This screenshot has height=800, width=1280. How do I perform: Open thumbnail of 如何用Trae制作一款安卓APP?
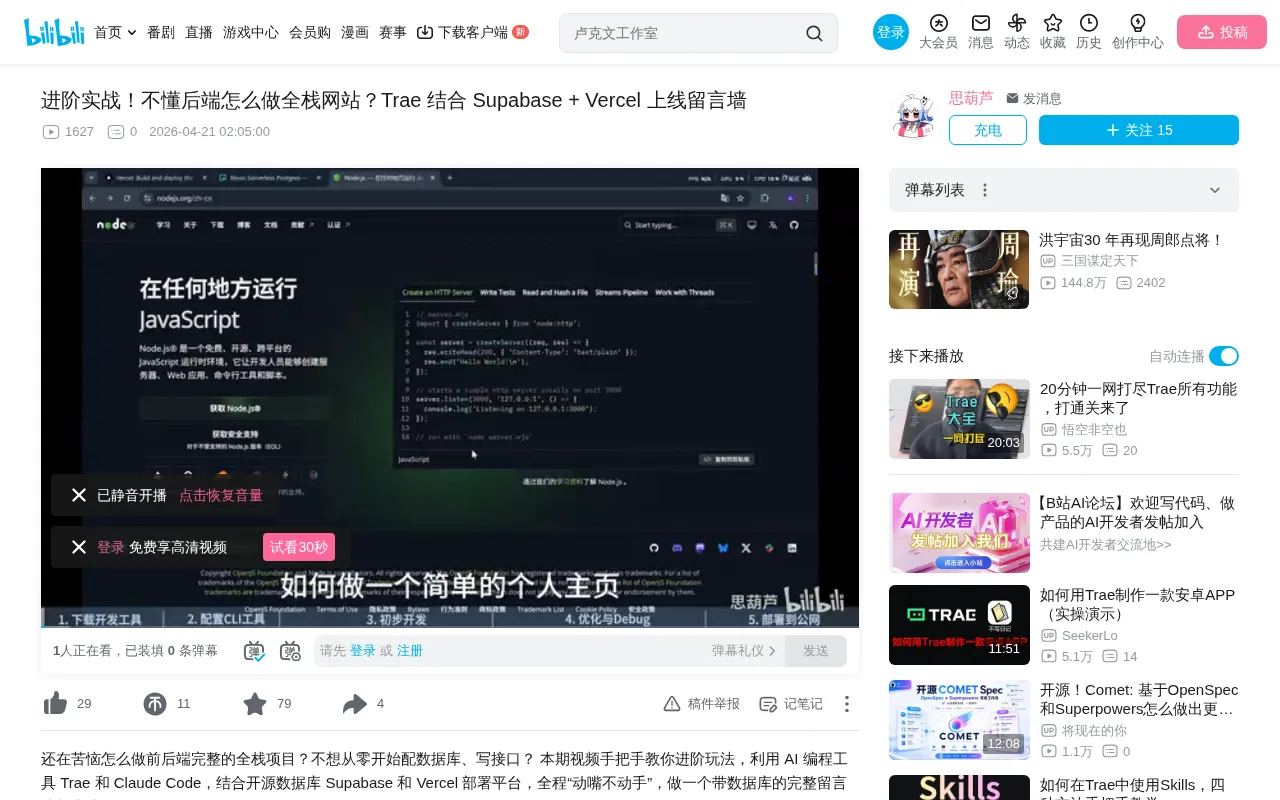pyautogui.click(x=959, y=625)
